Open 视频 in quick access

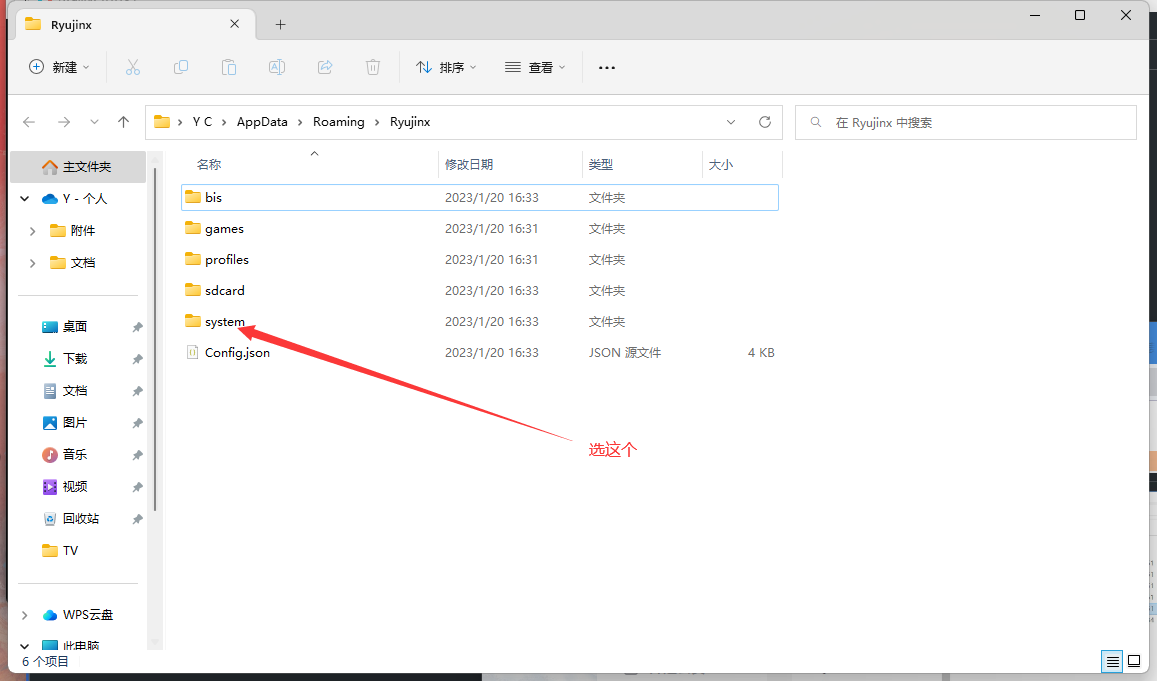click(x=75, y=487)
